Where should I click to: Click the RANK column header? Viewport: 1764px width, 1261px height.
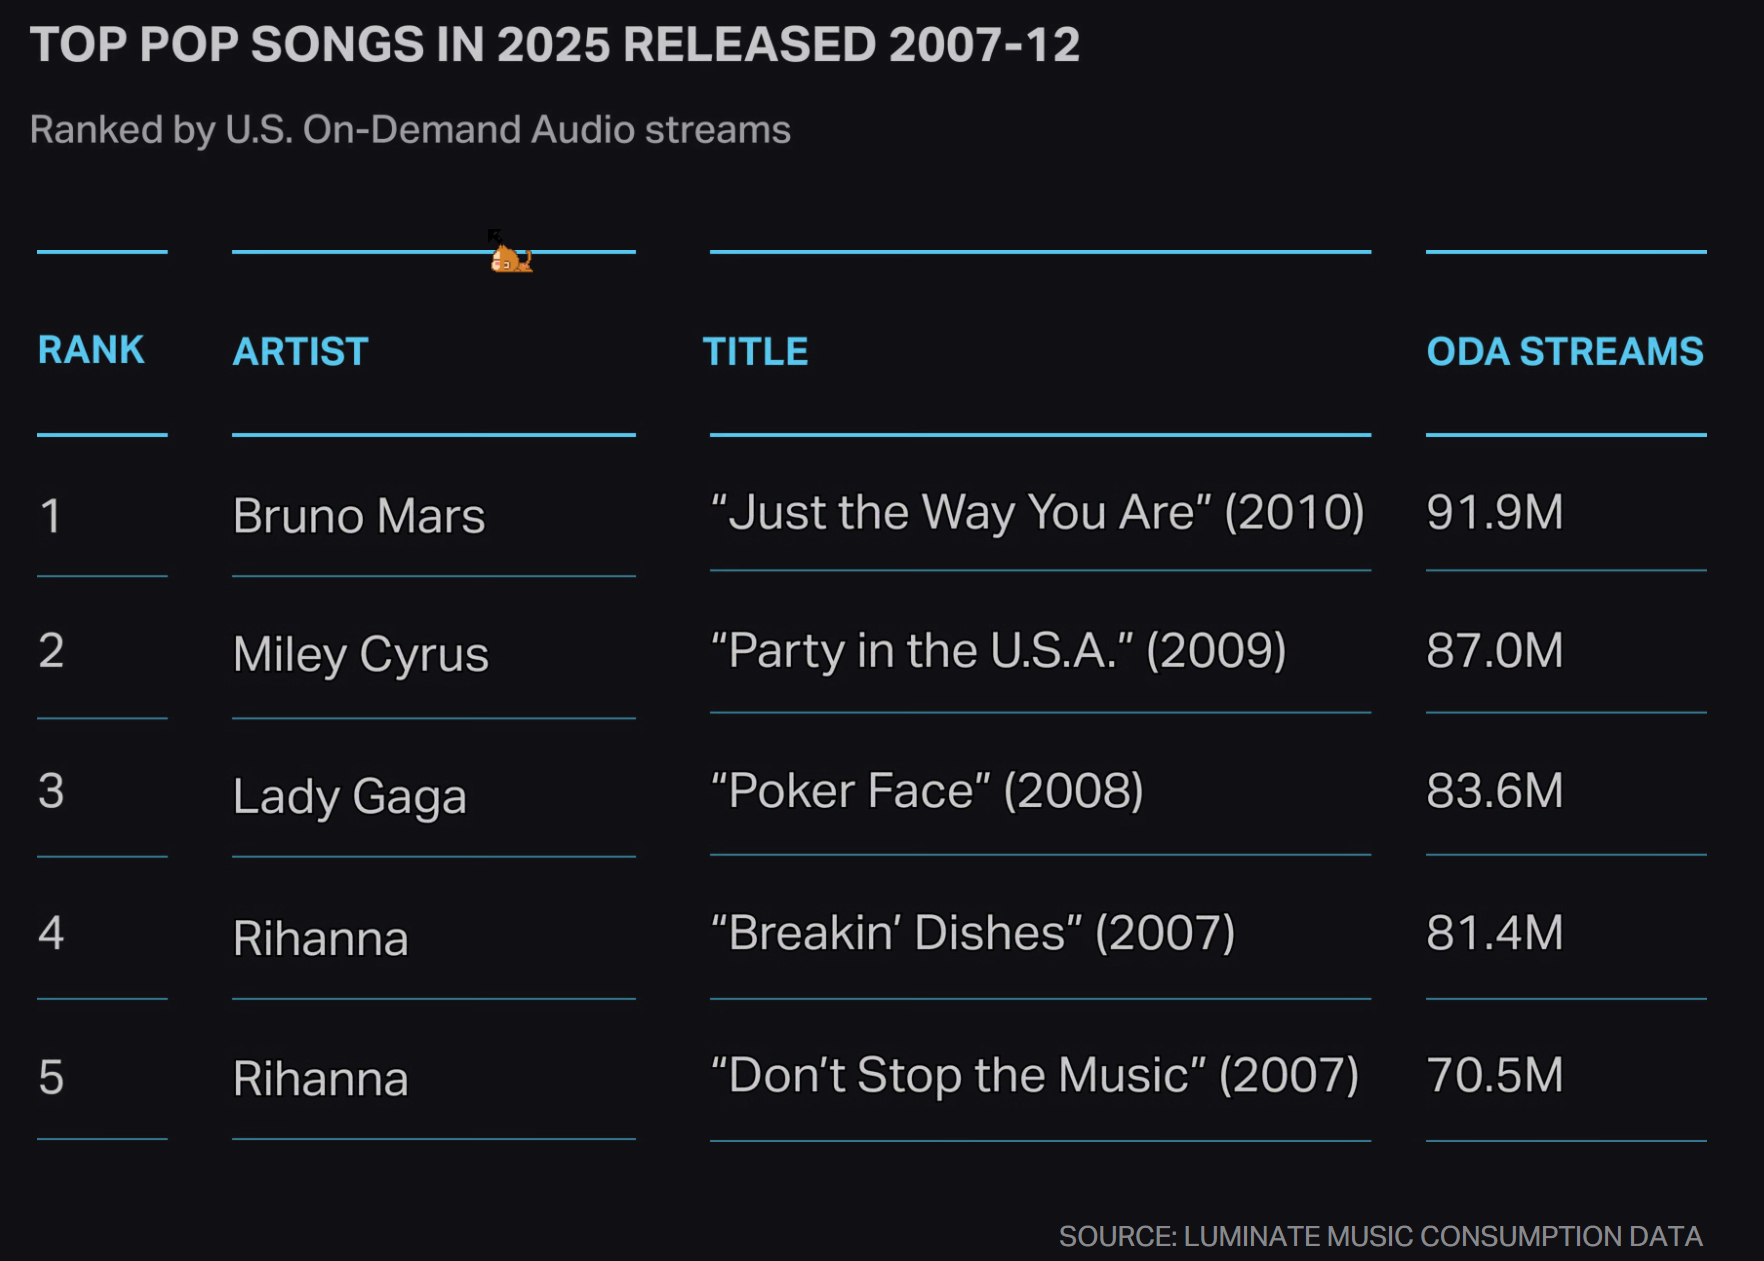point(91,350)
